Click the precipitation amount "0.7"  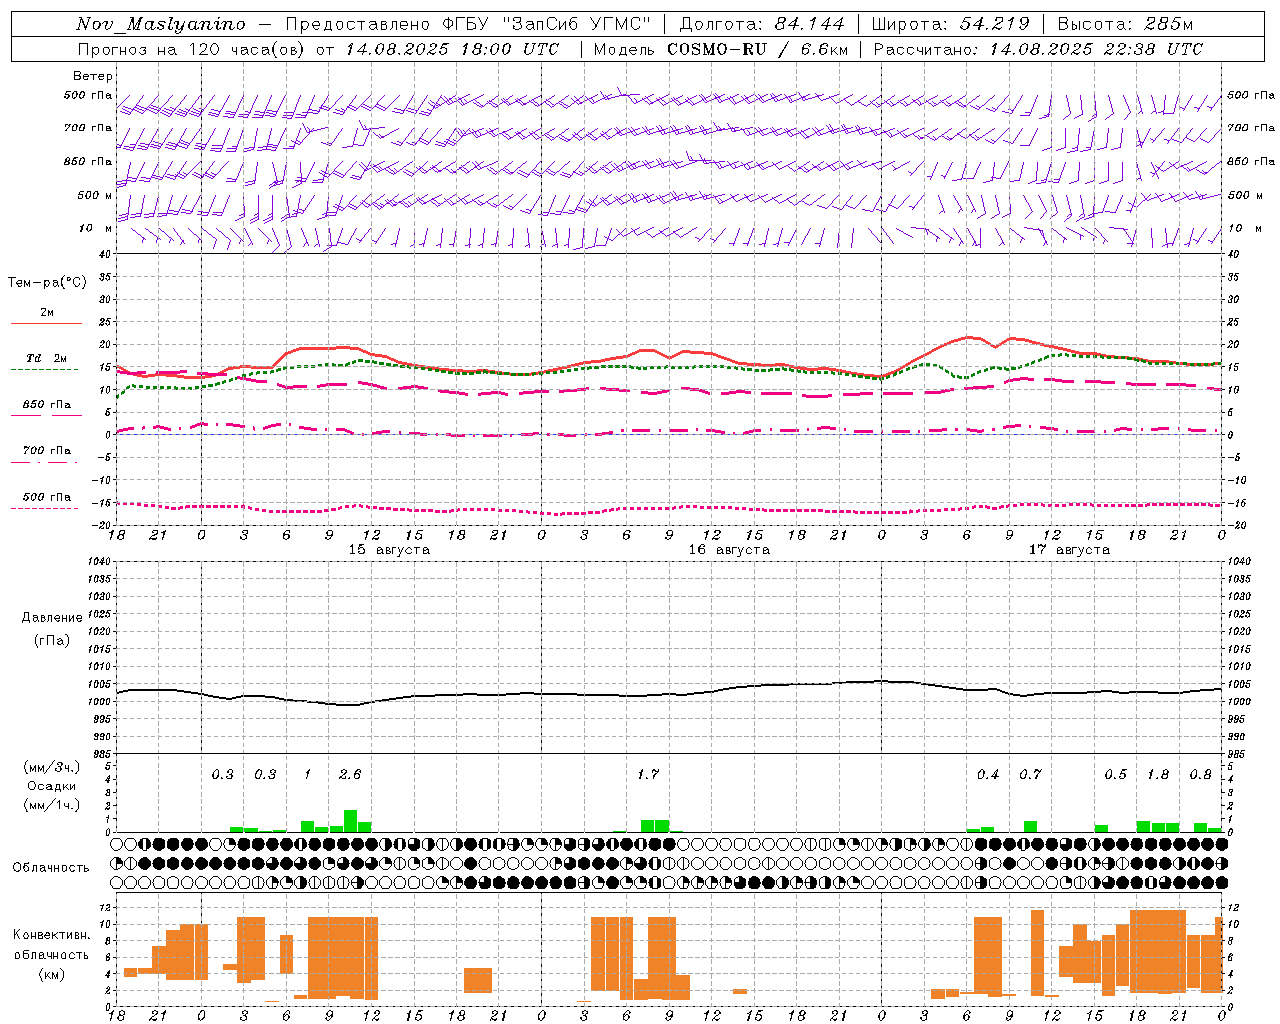(x=1030, y=774)
